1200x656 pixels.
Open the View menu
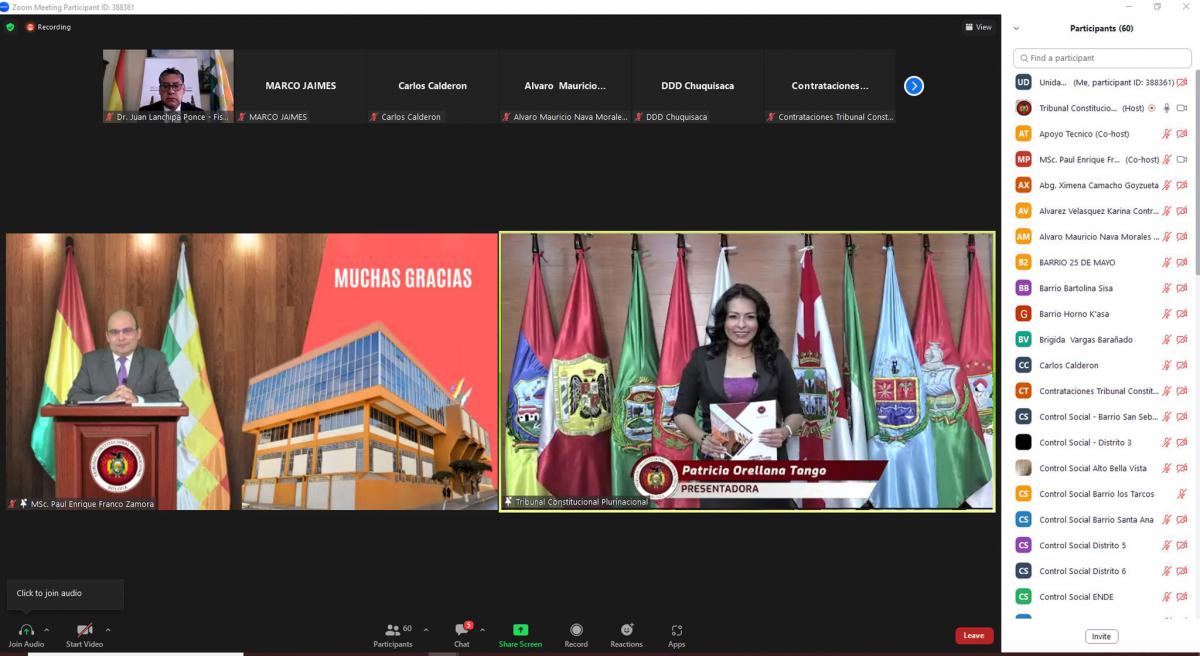click(x=978, y=27)
